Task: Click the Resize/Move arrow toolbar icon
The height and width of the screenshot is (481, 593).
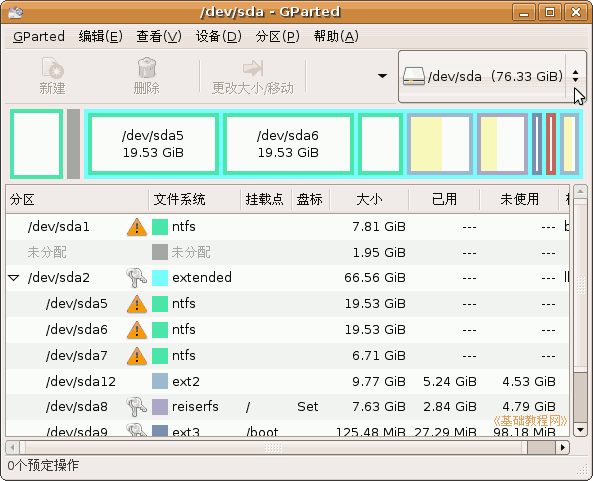Action: [253, 68]
